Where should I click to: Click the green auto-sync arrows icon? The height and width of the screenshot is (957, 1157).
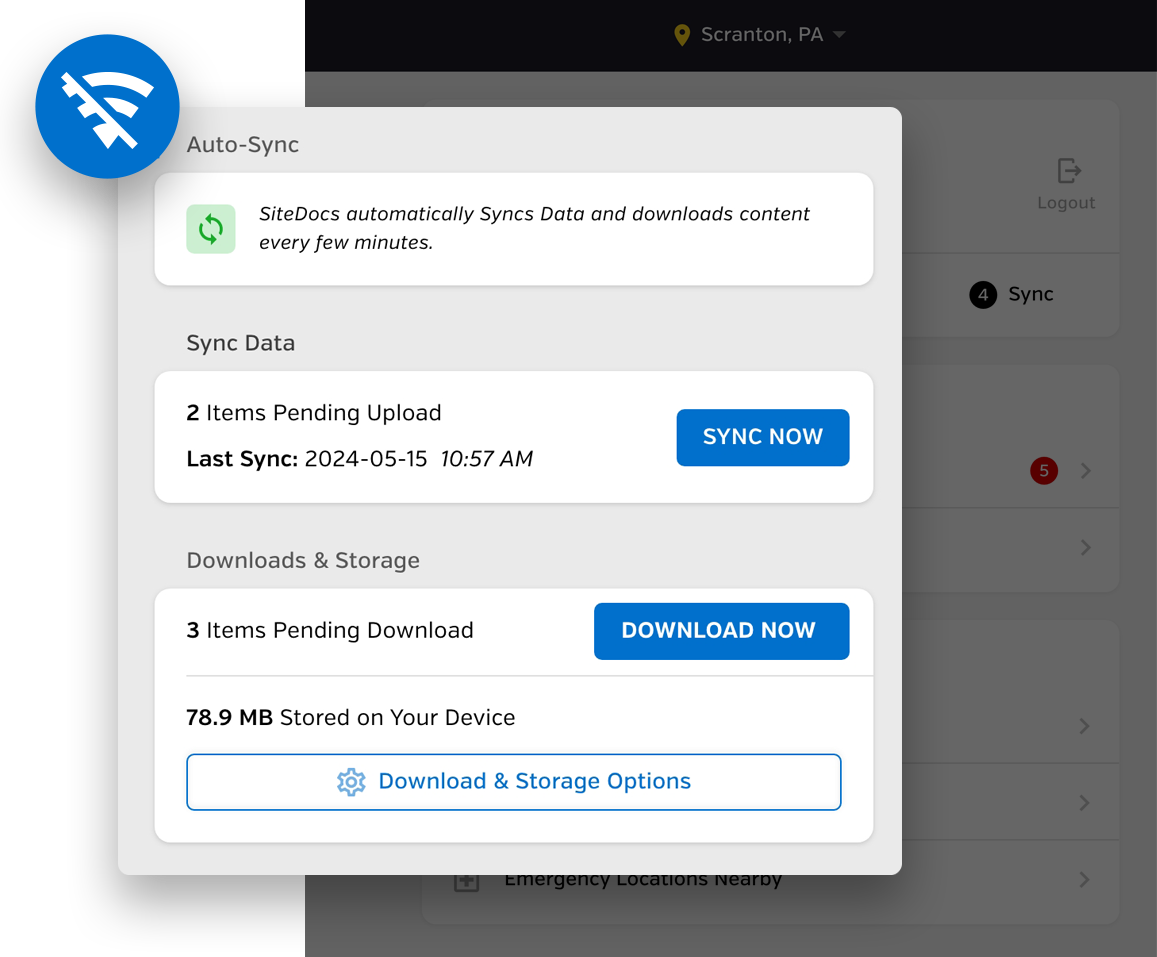point(211,229)
